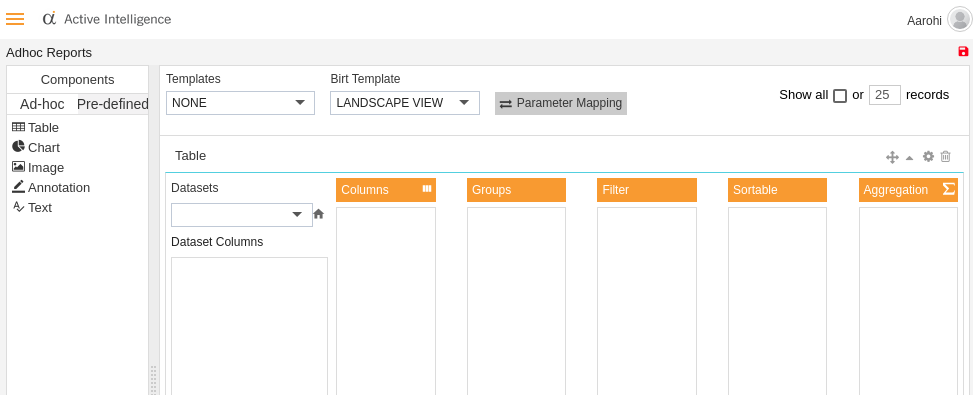The image size is (973, 395).
Task: Open Aarohi user avatar
Action: pos(959,19)
